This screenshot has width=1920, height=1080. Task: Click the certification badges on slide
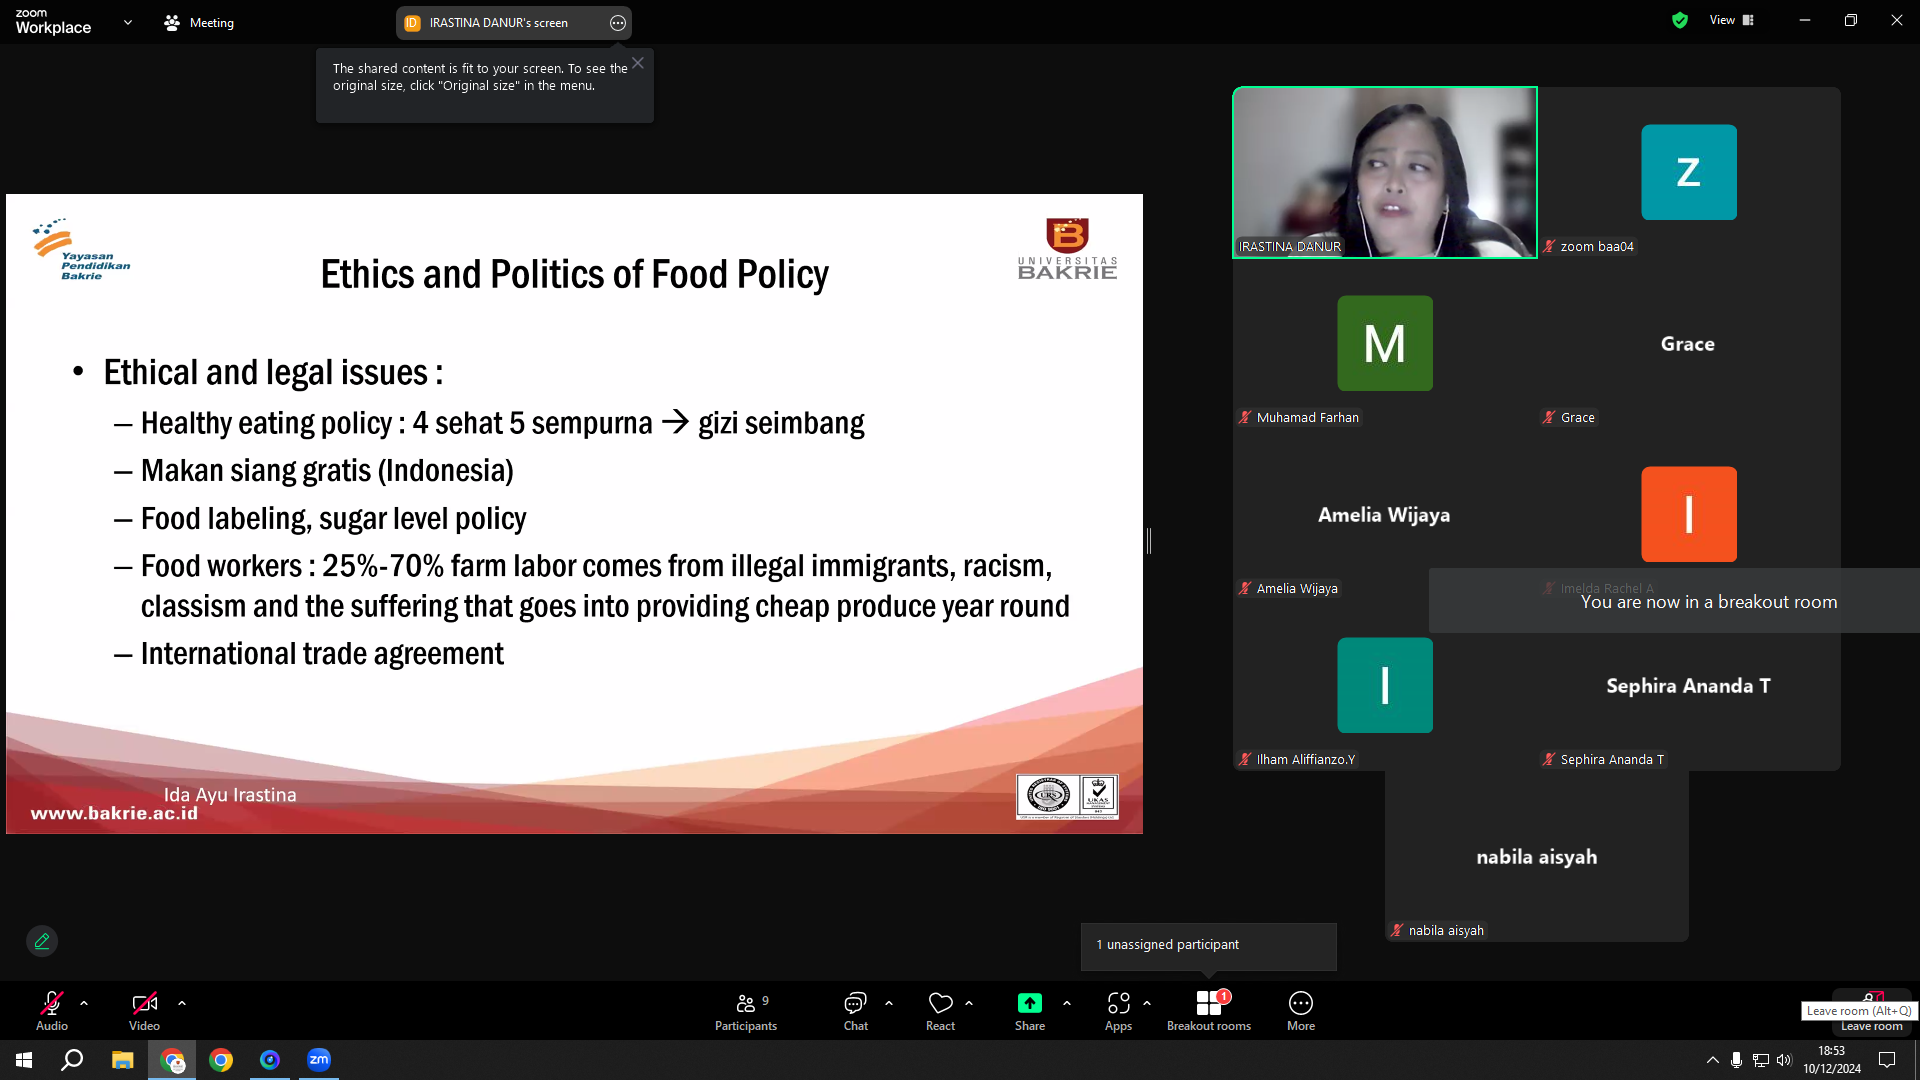[1067, 797]
